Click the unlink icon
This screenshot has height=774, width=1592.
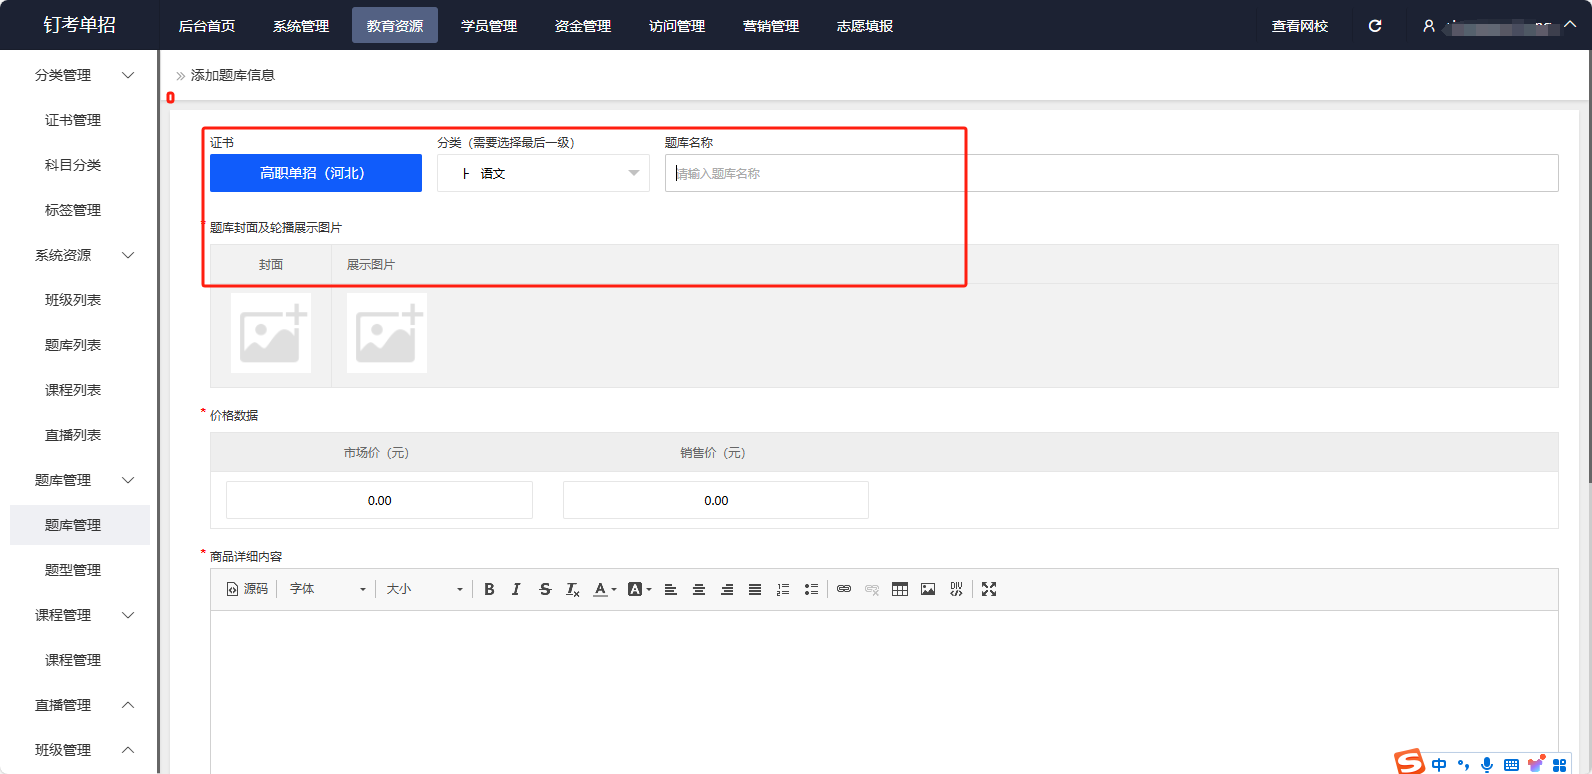tap(872, 589)
